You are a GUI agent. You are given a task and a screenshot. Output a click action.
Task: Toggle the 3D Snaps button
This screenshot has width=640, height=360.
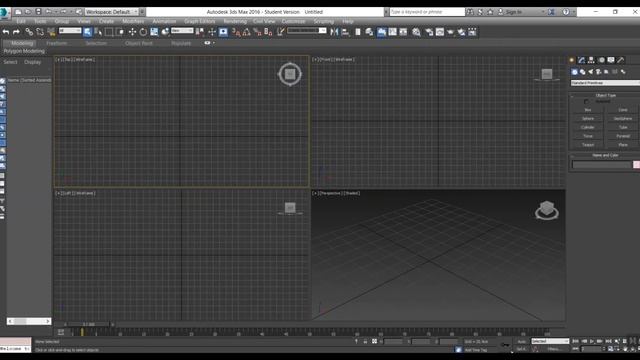[x=236, y=32]
